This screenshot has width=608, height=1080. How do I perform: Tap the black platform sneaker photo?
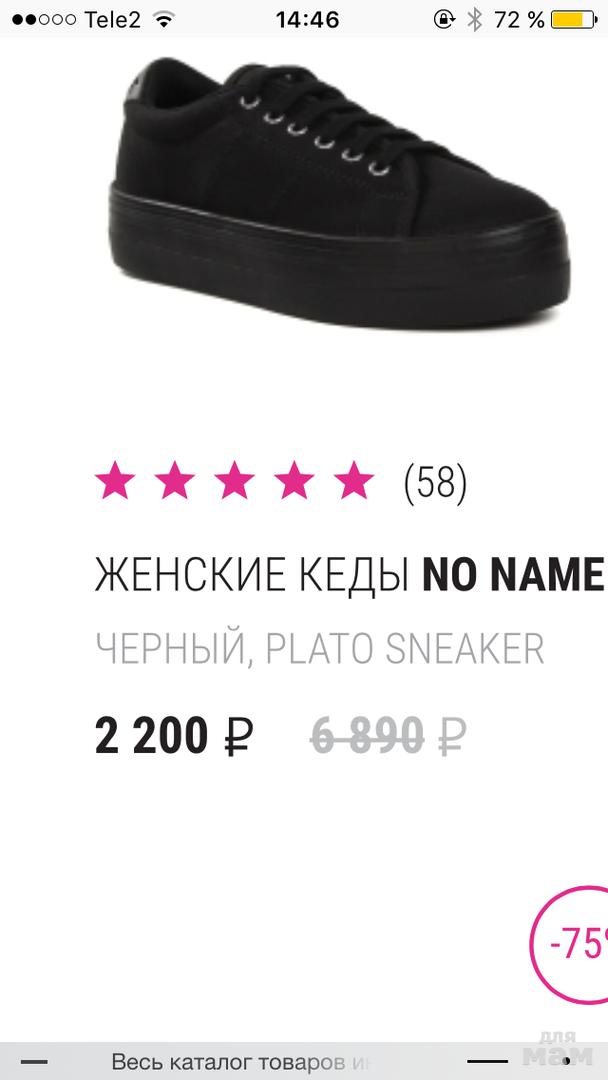(340, 191)
